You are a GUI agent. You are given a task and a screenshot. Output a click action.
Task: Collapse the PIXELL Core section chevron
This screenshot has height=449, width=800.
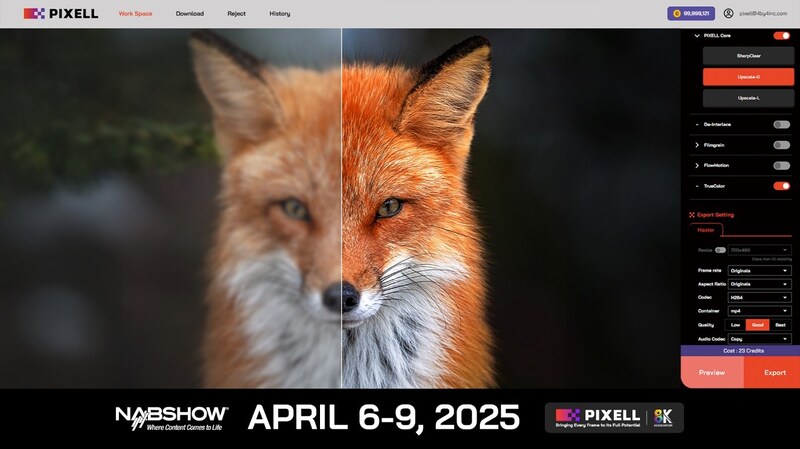[696, 36]
